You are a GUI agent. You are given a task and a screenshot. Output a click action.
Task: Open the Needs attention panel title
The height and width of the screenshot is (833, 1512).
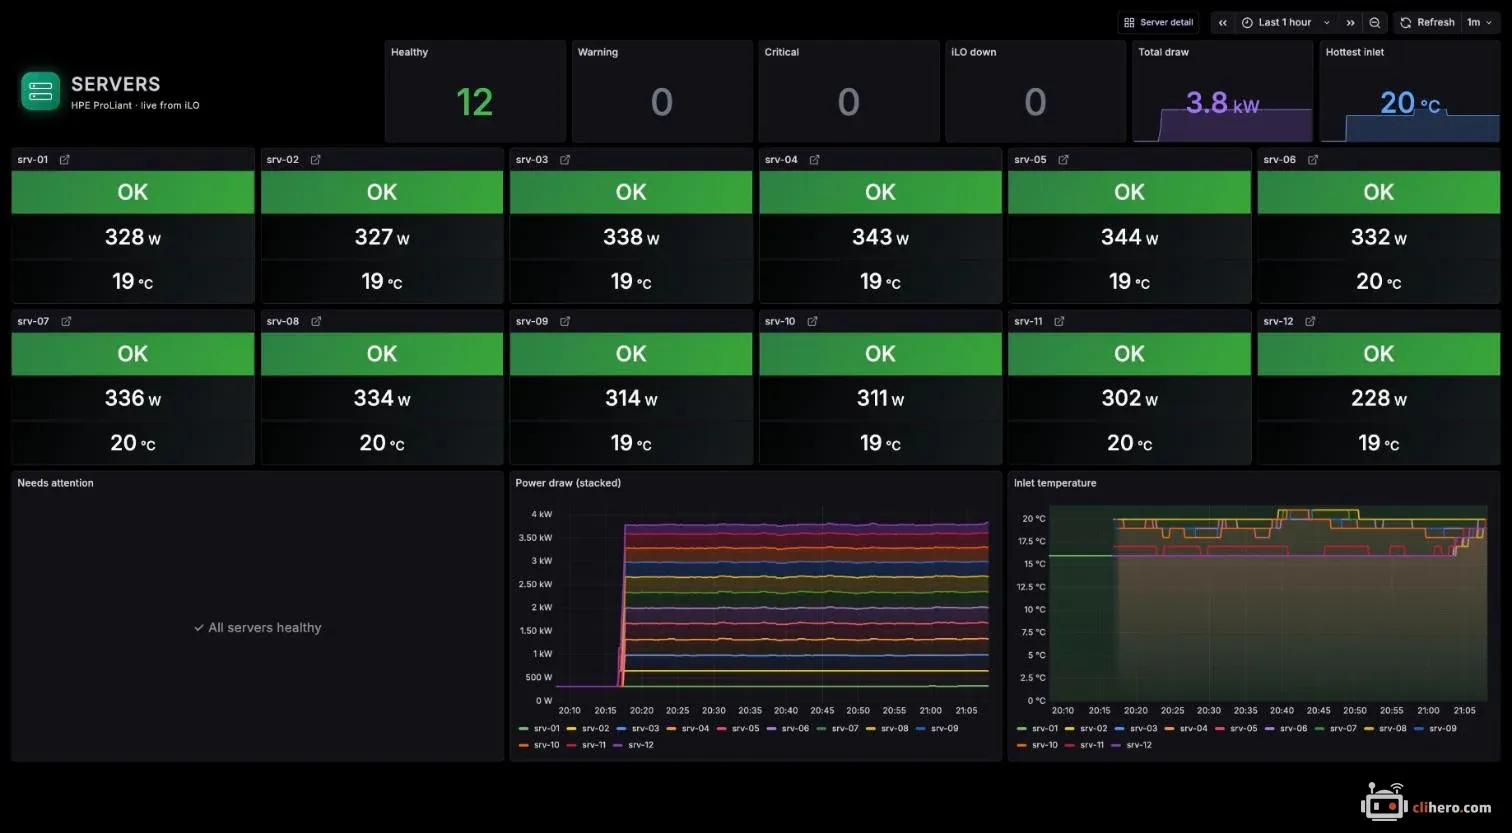pyautogui.click(x=55, y=483)
